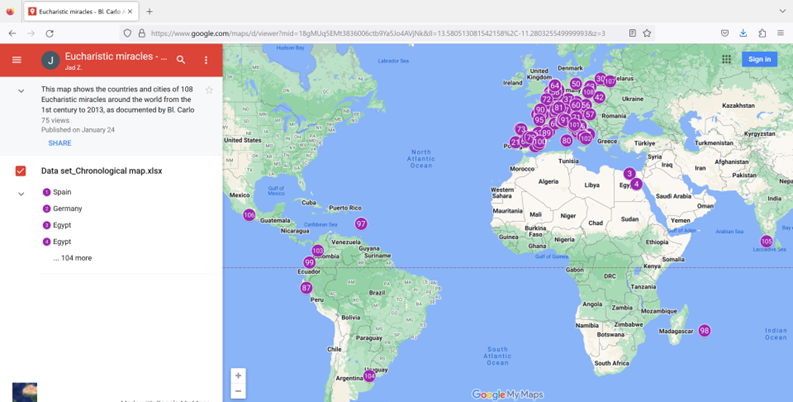Click map marker 106 in Mexico
This screenshot has width=793, height=402.
pyautogui.click(x=249, y=215)
